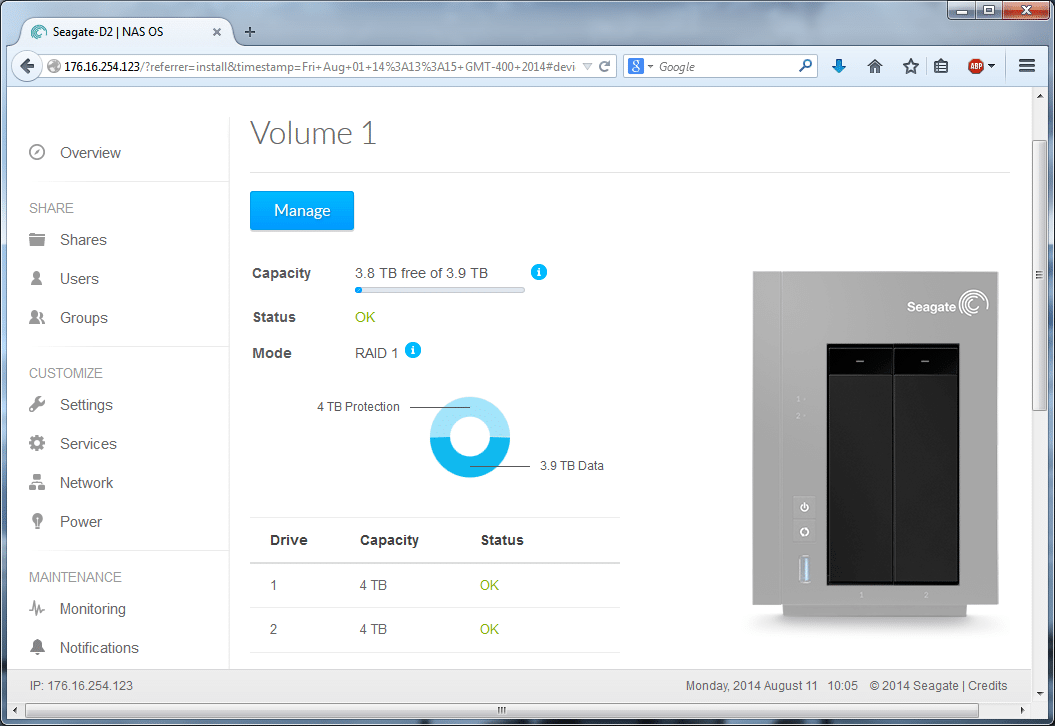Go to browser home page icon
The width and height of the screenshot is (1055, 726).
[x=875, y=66]
